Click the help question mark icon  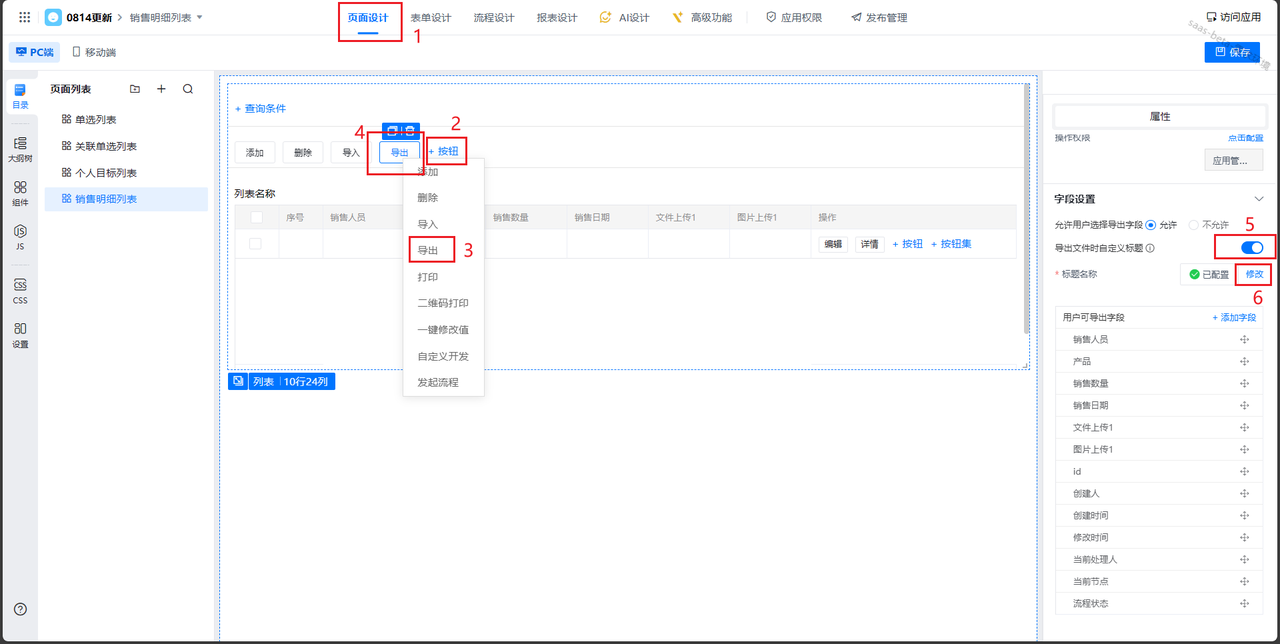20,609
